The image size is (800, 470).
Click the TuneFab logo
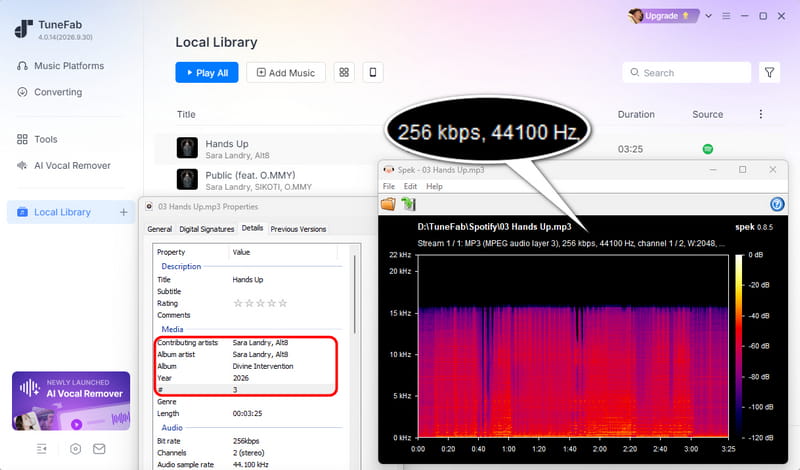[x=23, y=29]
